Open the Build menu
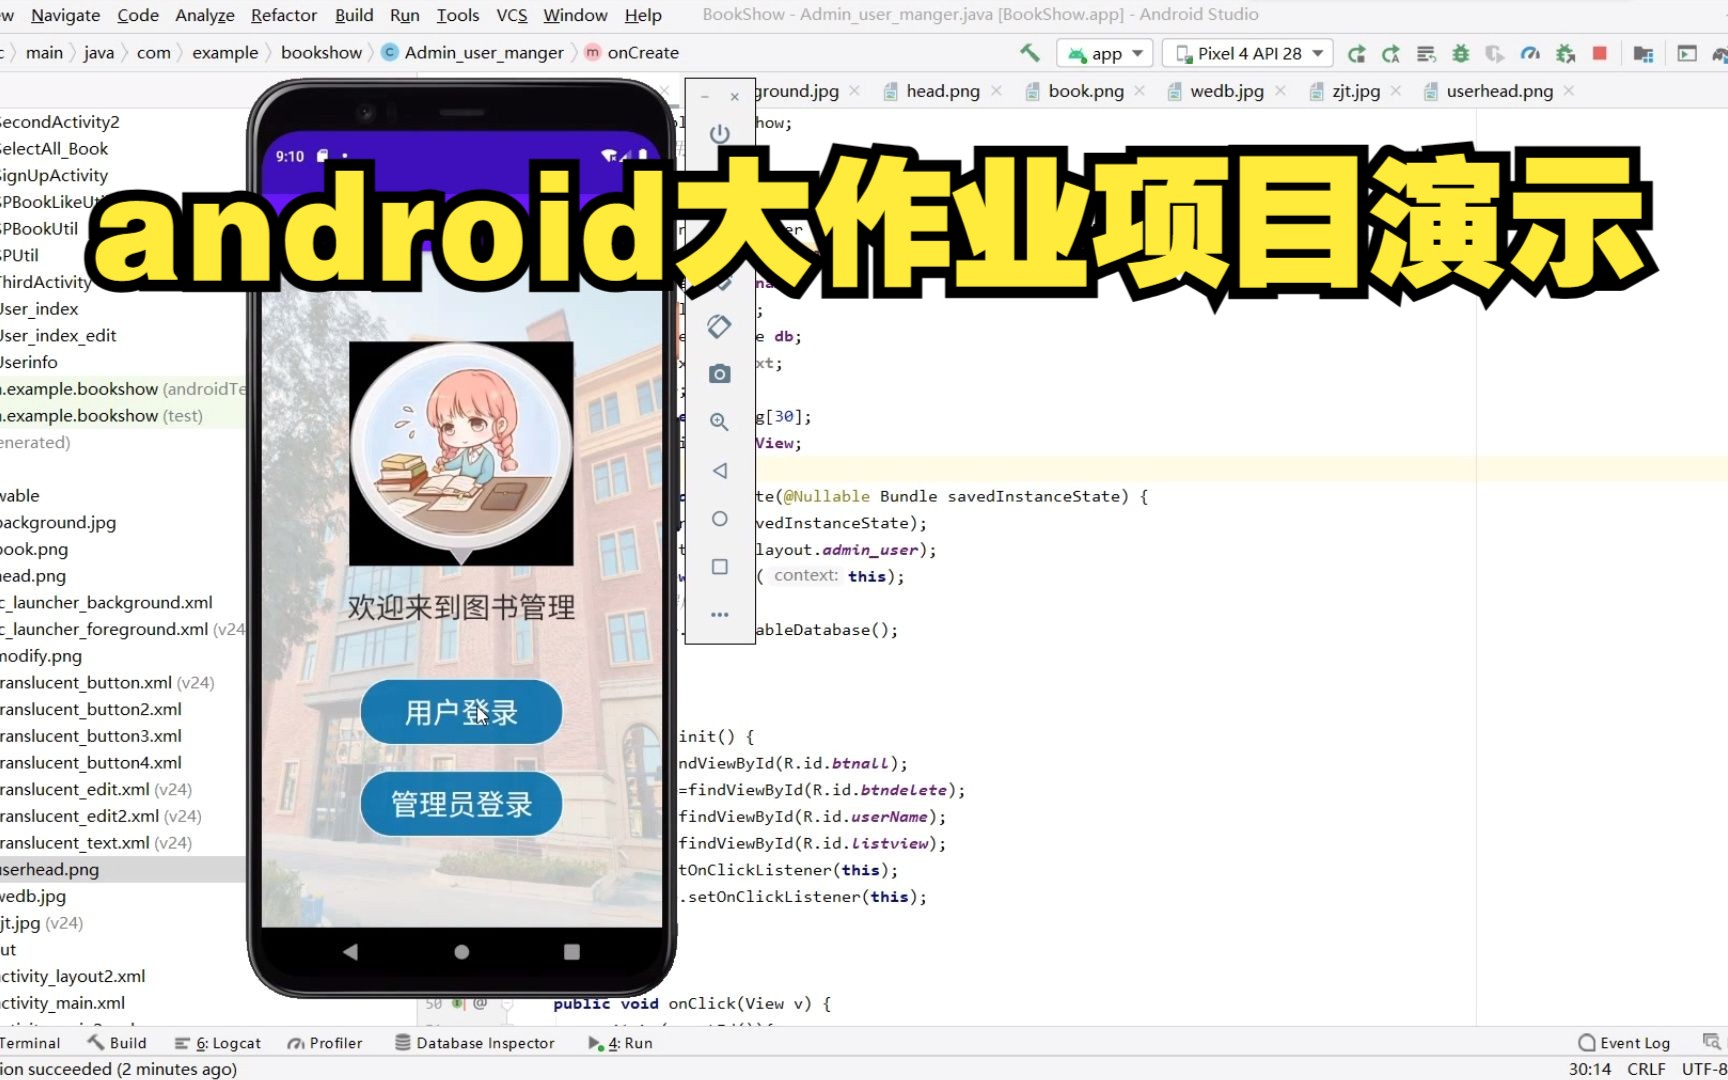This screenshot has height=1080, width=1728. (x=354, y=15)
